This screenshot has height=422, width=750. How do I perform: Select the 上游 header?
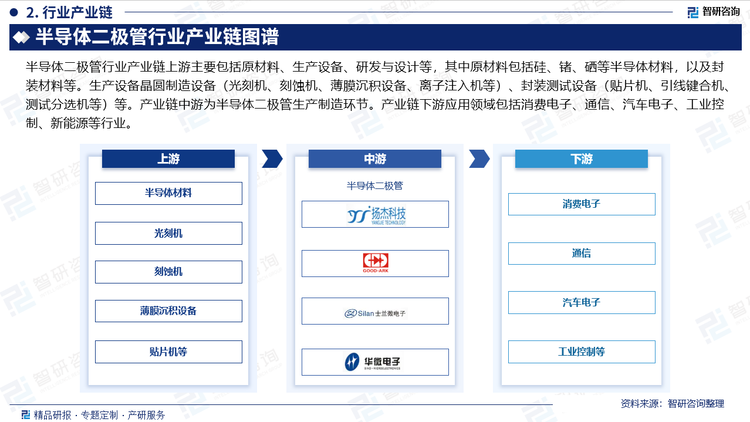point(168,159)
